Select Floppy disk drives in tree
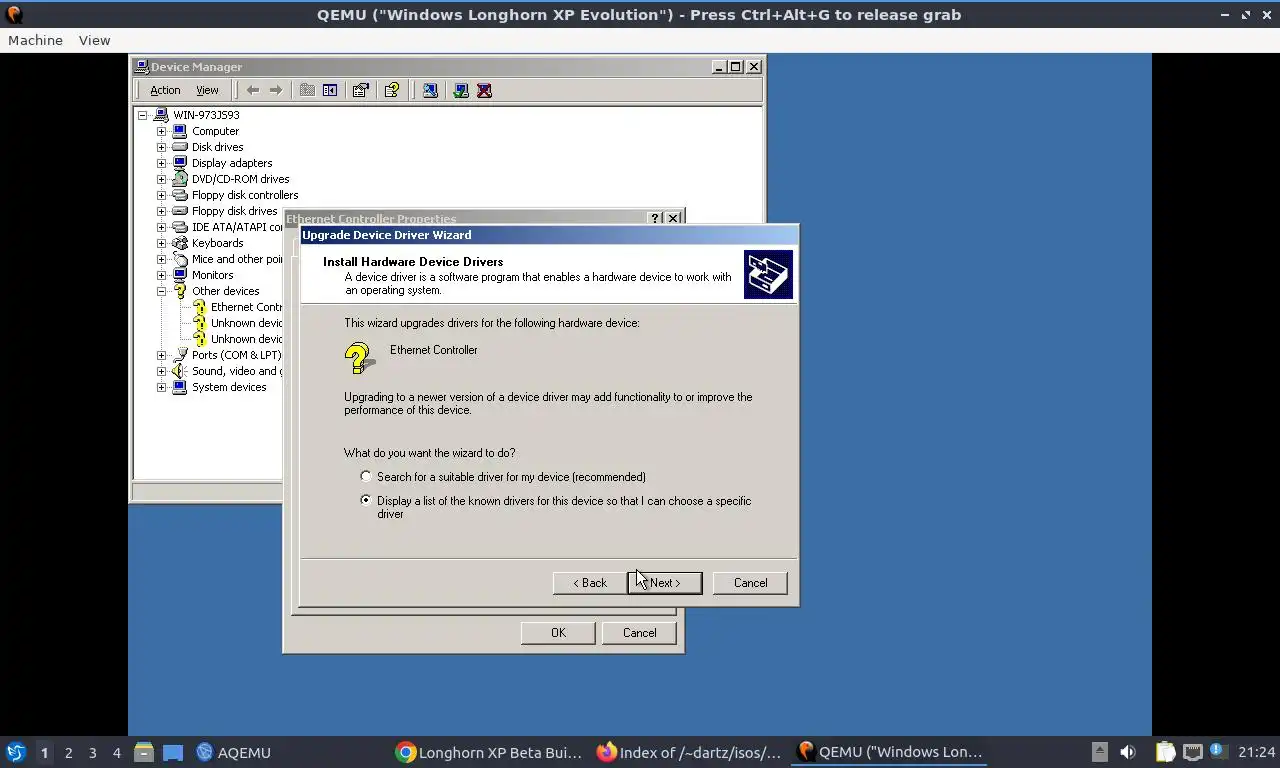 tap(234, 211)
